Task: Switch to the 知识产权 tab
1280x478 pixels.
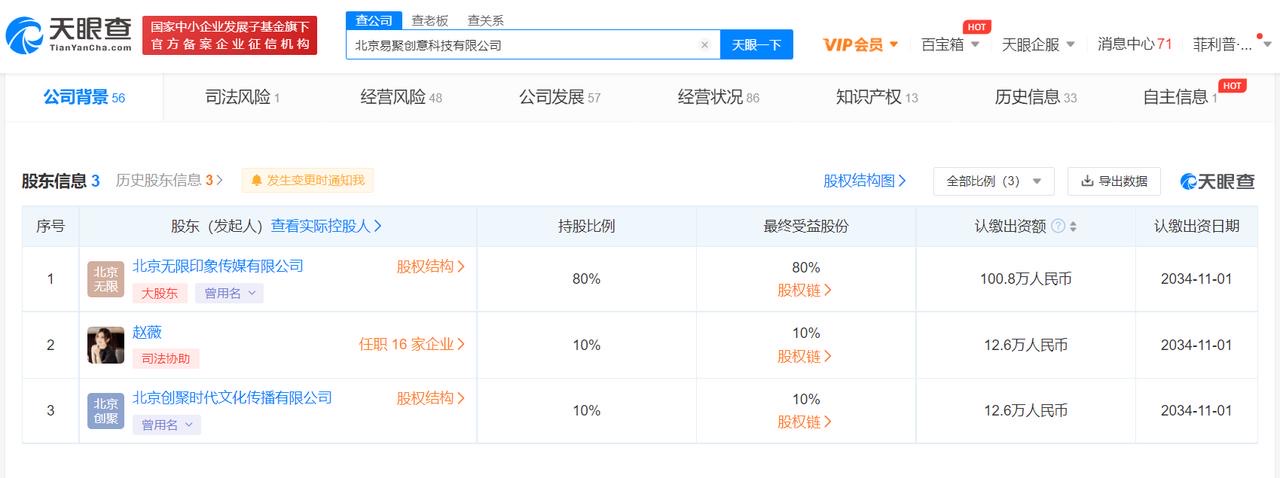Action: click(x=876, y=97)
